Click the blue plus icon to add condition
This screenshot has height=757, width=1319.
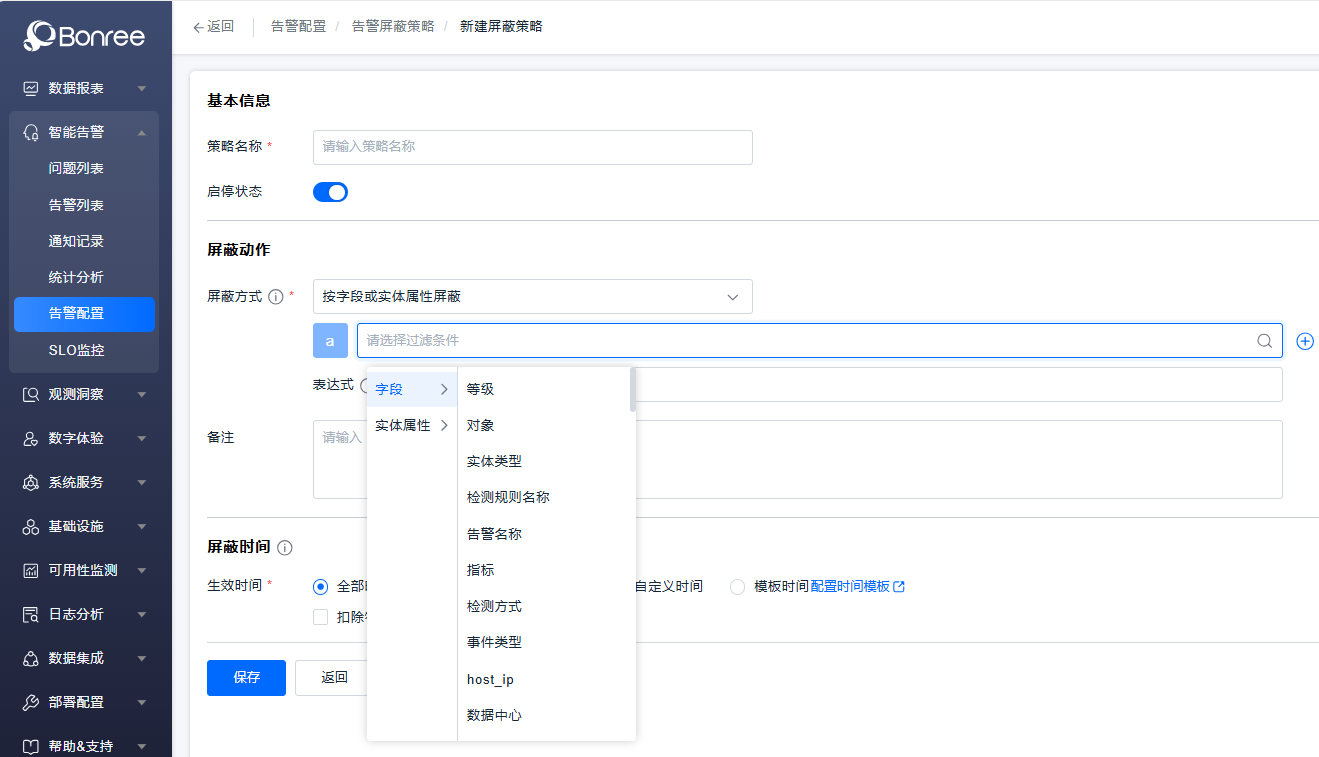(x=1304, y=340)
